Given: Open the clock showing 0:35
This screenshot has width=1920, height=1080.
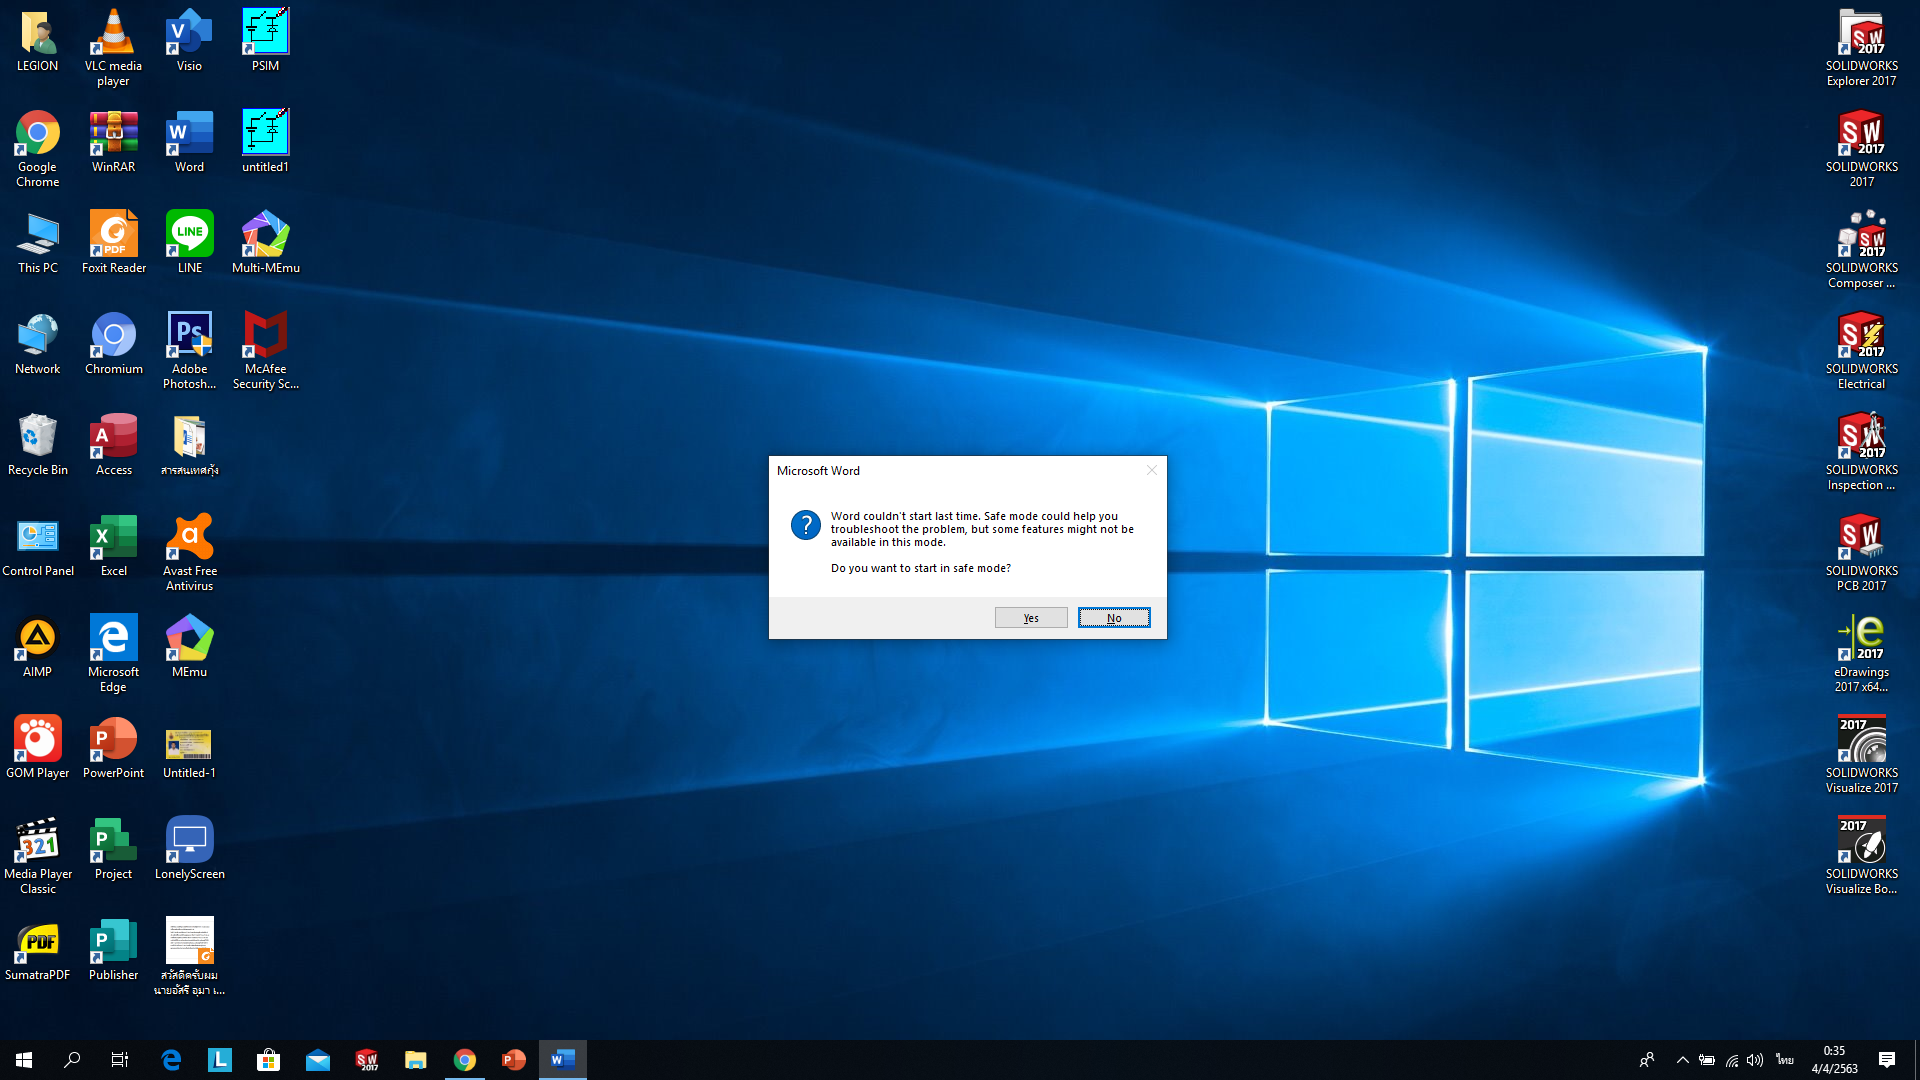Looking at the screenshot, I should [x=1834, y=1060].
